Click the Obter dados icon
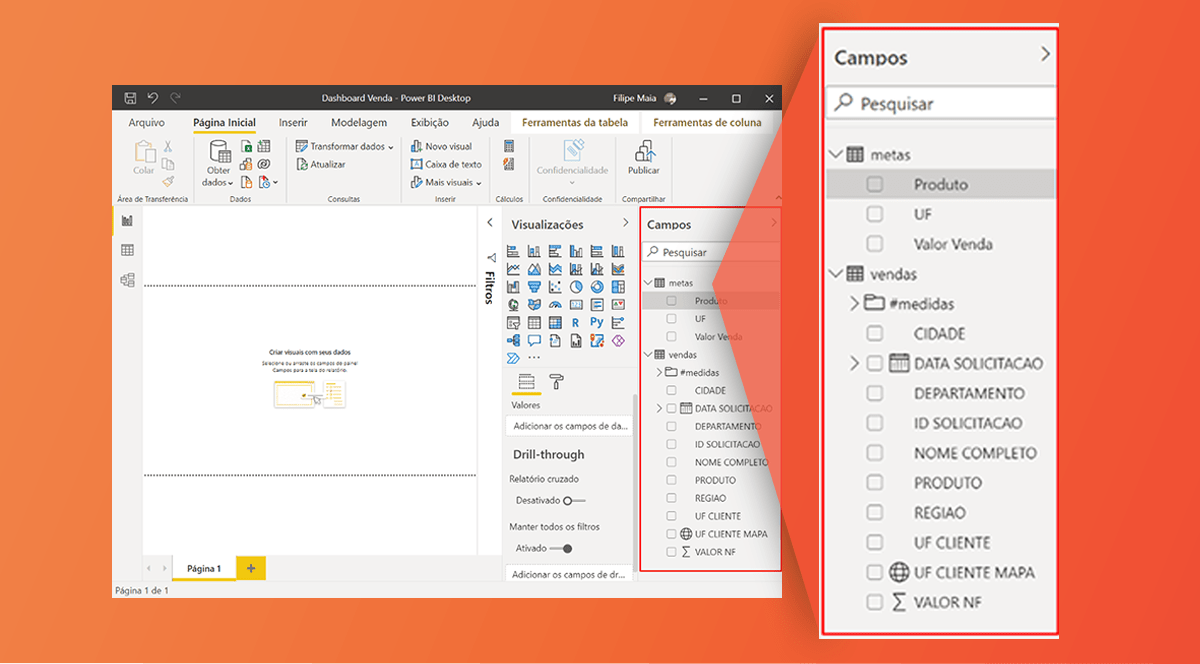 tap(218, 153)
